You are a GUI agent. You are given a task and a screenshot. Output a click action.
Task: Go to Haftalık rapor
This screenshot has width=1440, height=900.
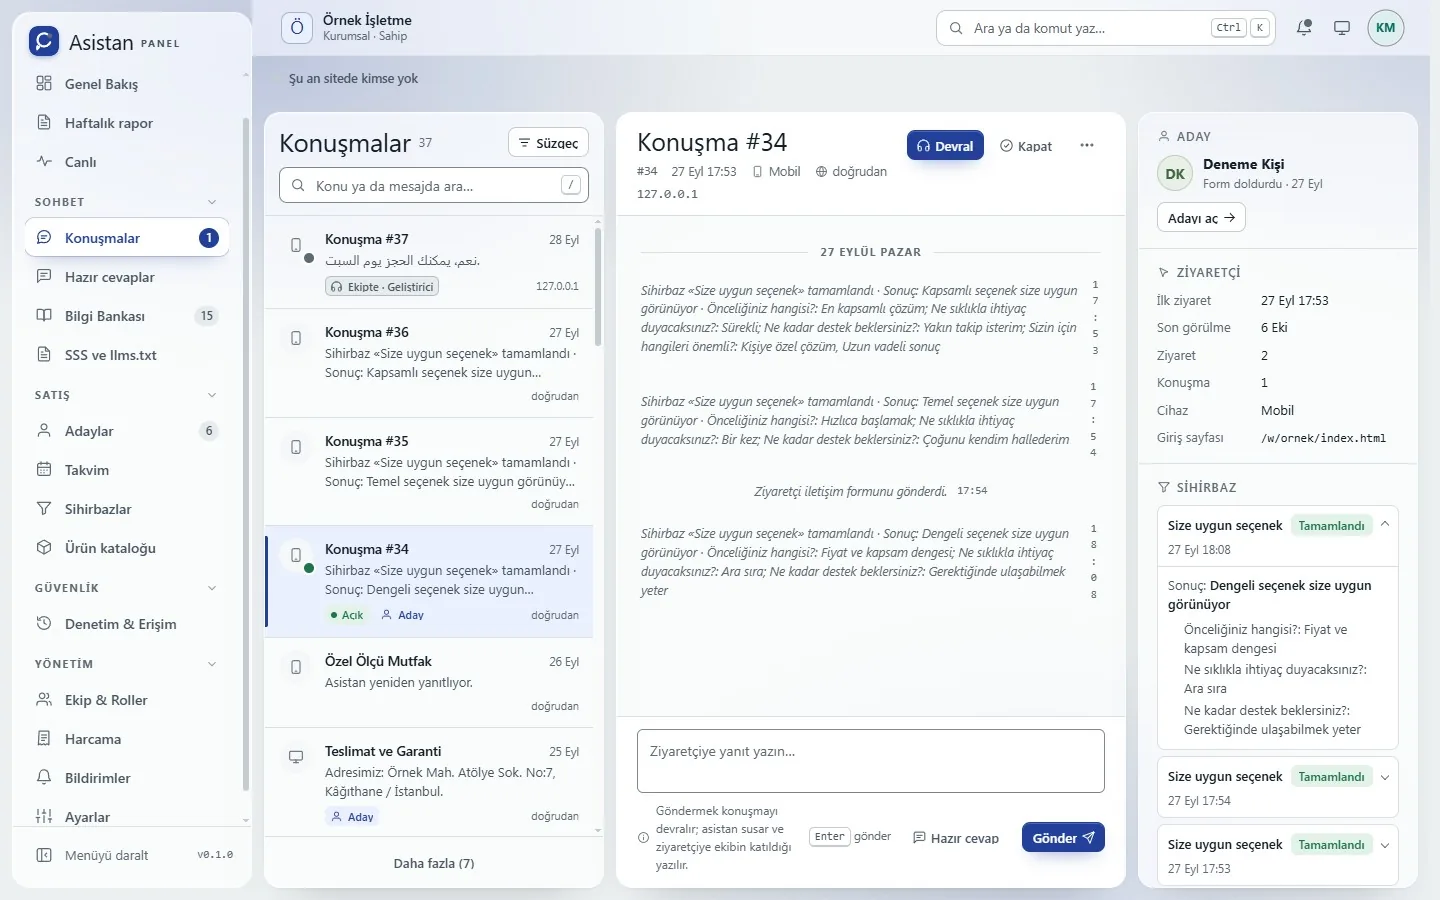tap(127, 123)
